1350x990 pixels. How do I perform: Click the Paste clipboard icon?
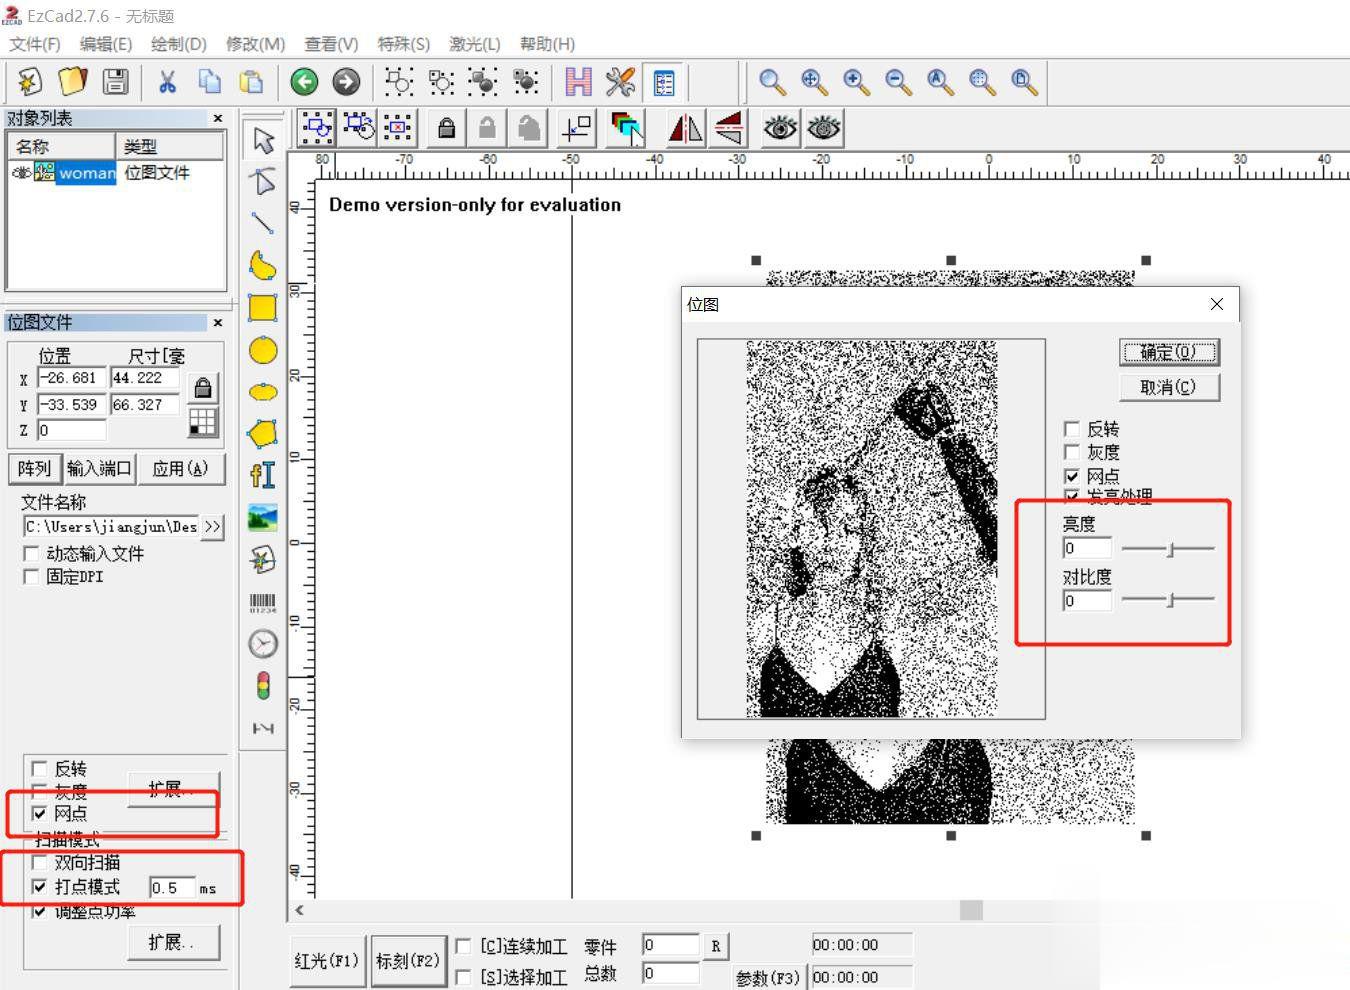click(x=251, y=81)
